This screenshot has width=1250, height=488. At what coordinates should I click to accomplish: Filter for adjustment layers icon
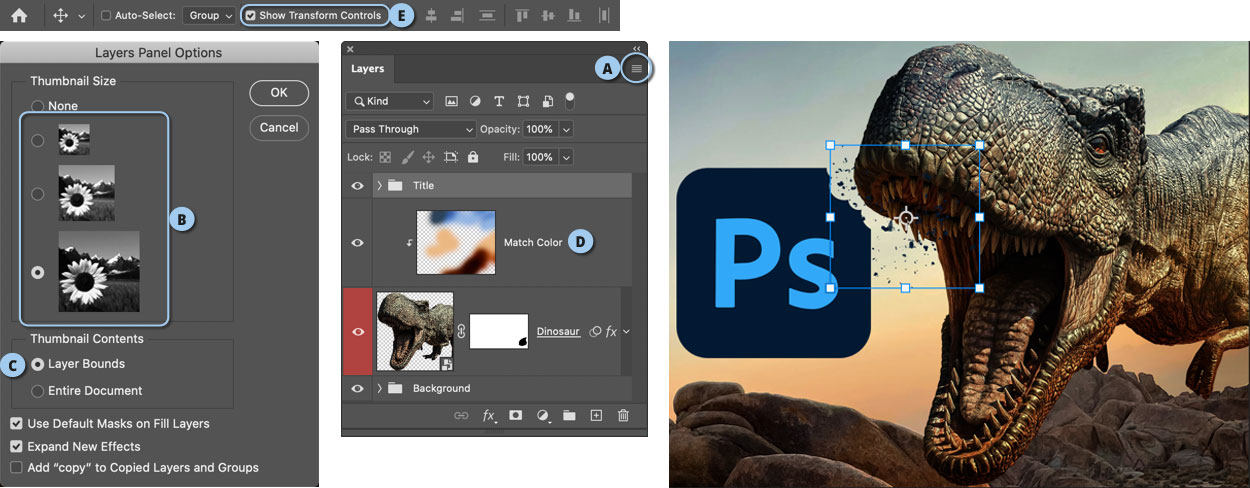pyautogui.click(x=475, y=101)
